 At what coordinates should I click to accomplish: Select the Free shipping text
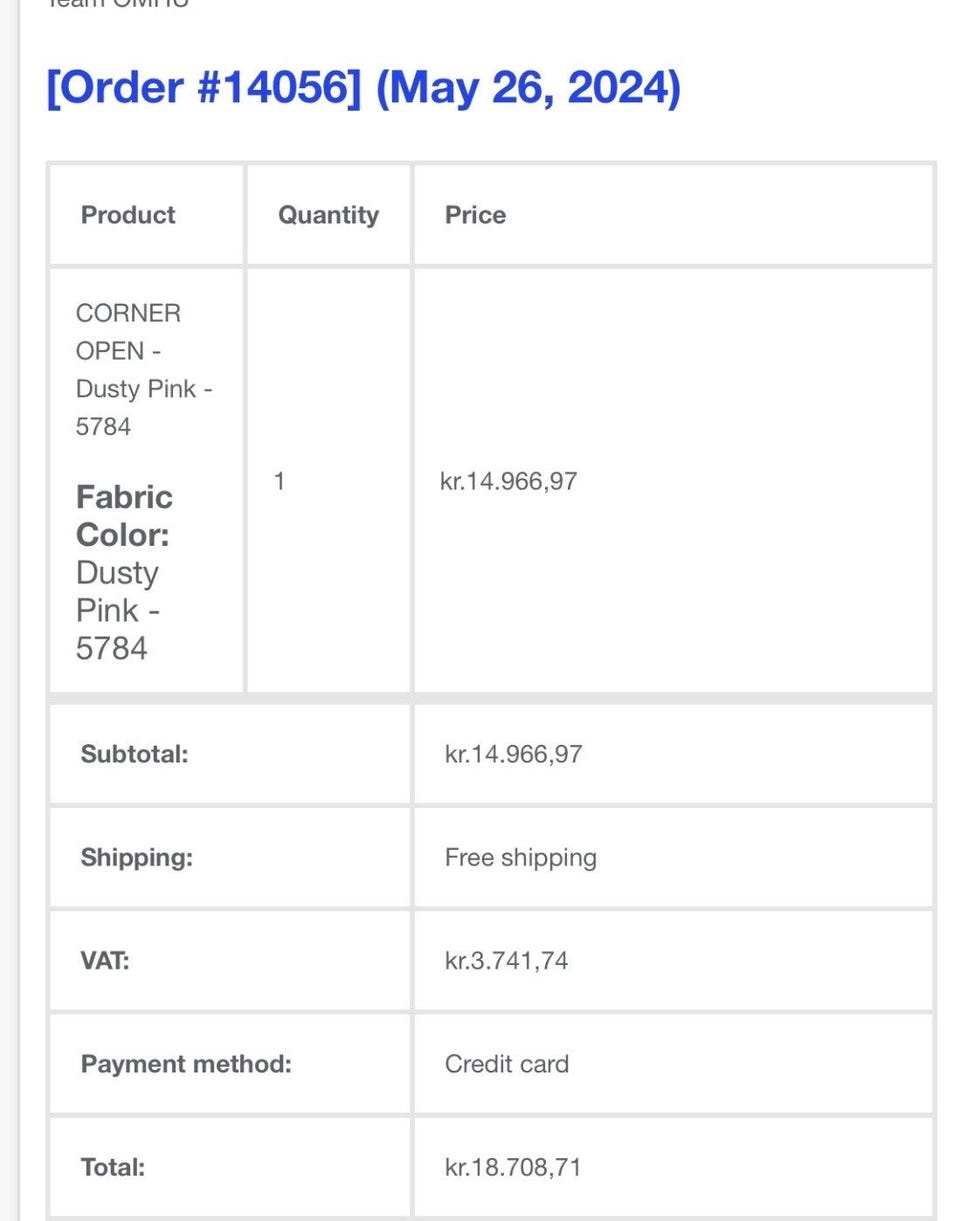coord(520,857)
